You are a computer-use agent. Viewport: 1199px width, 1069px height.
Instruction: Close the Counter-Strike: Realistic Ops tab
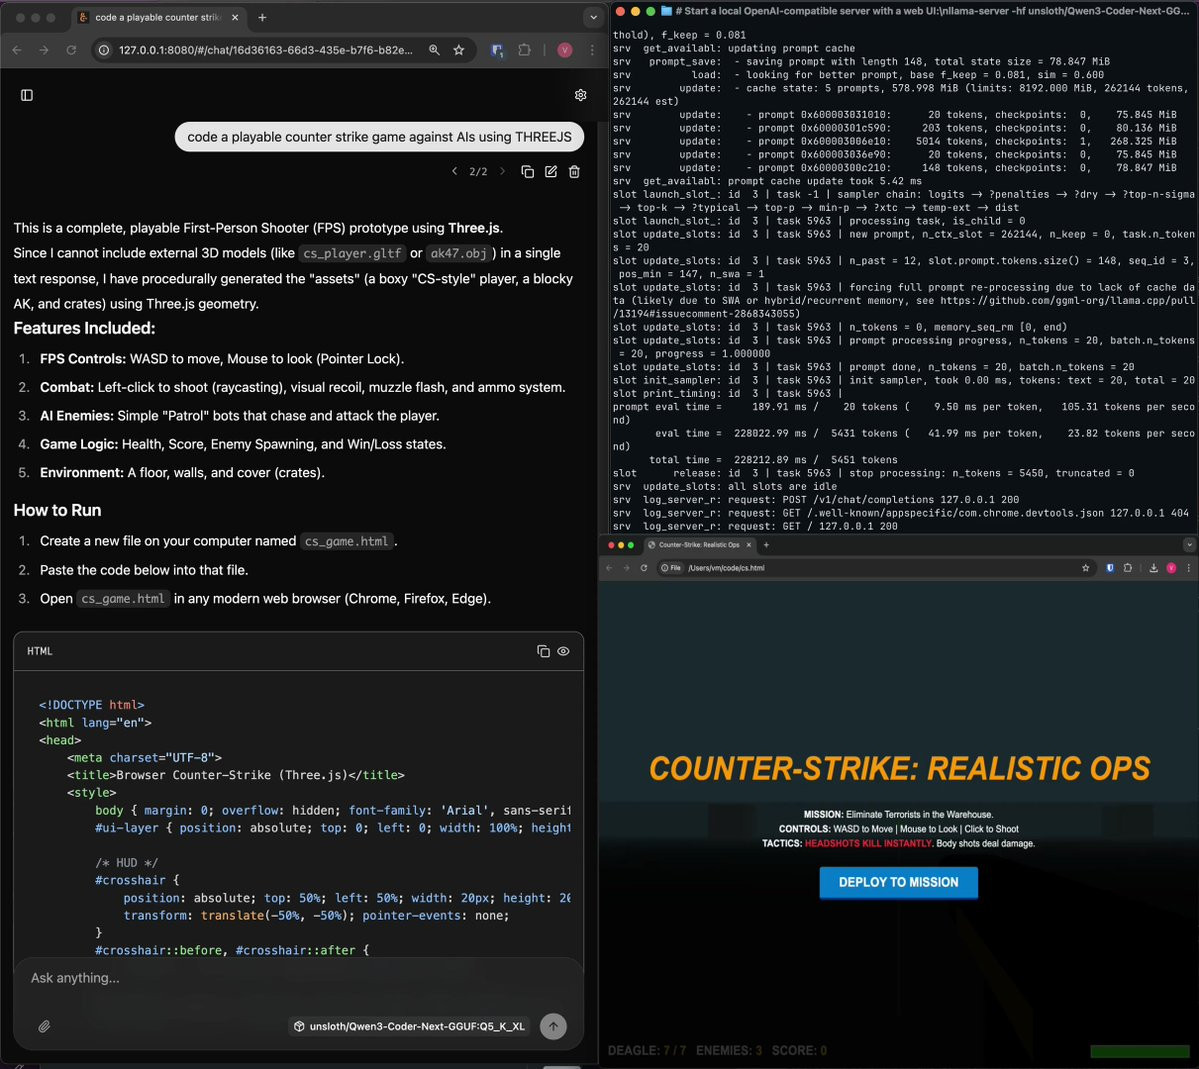[749, 545]
